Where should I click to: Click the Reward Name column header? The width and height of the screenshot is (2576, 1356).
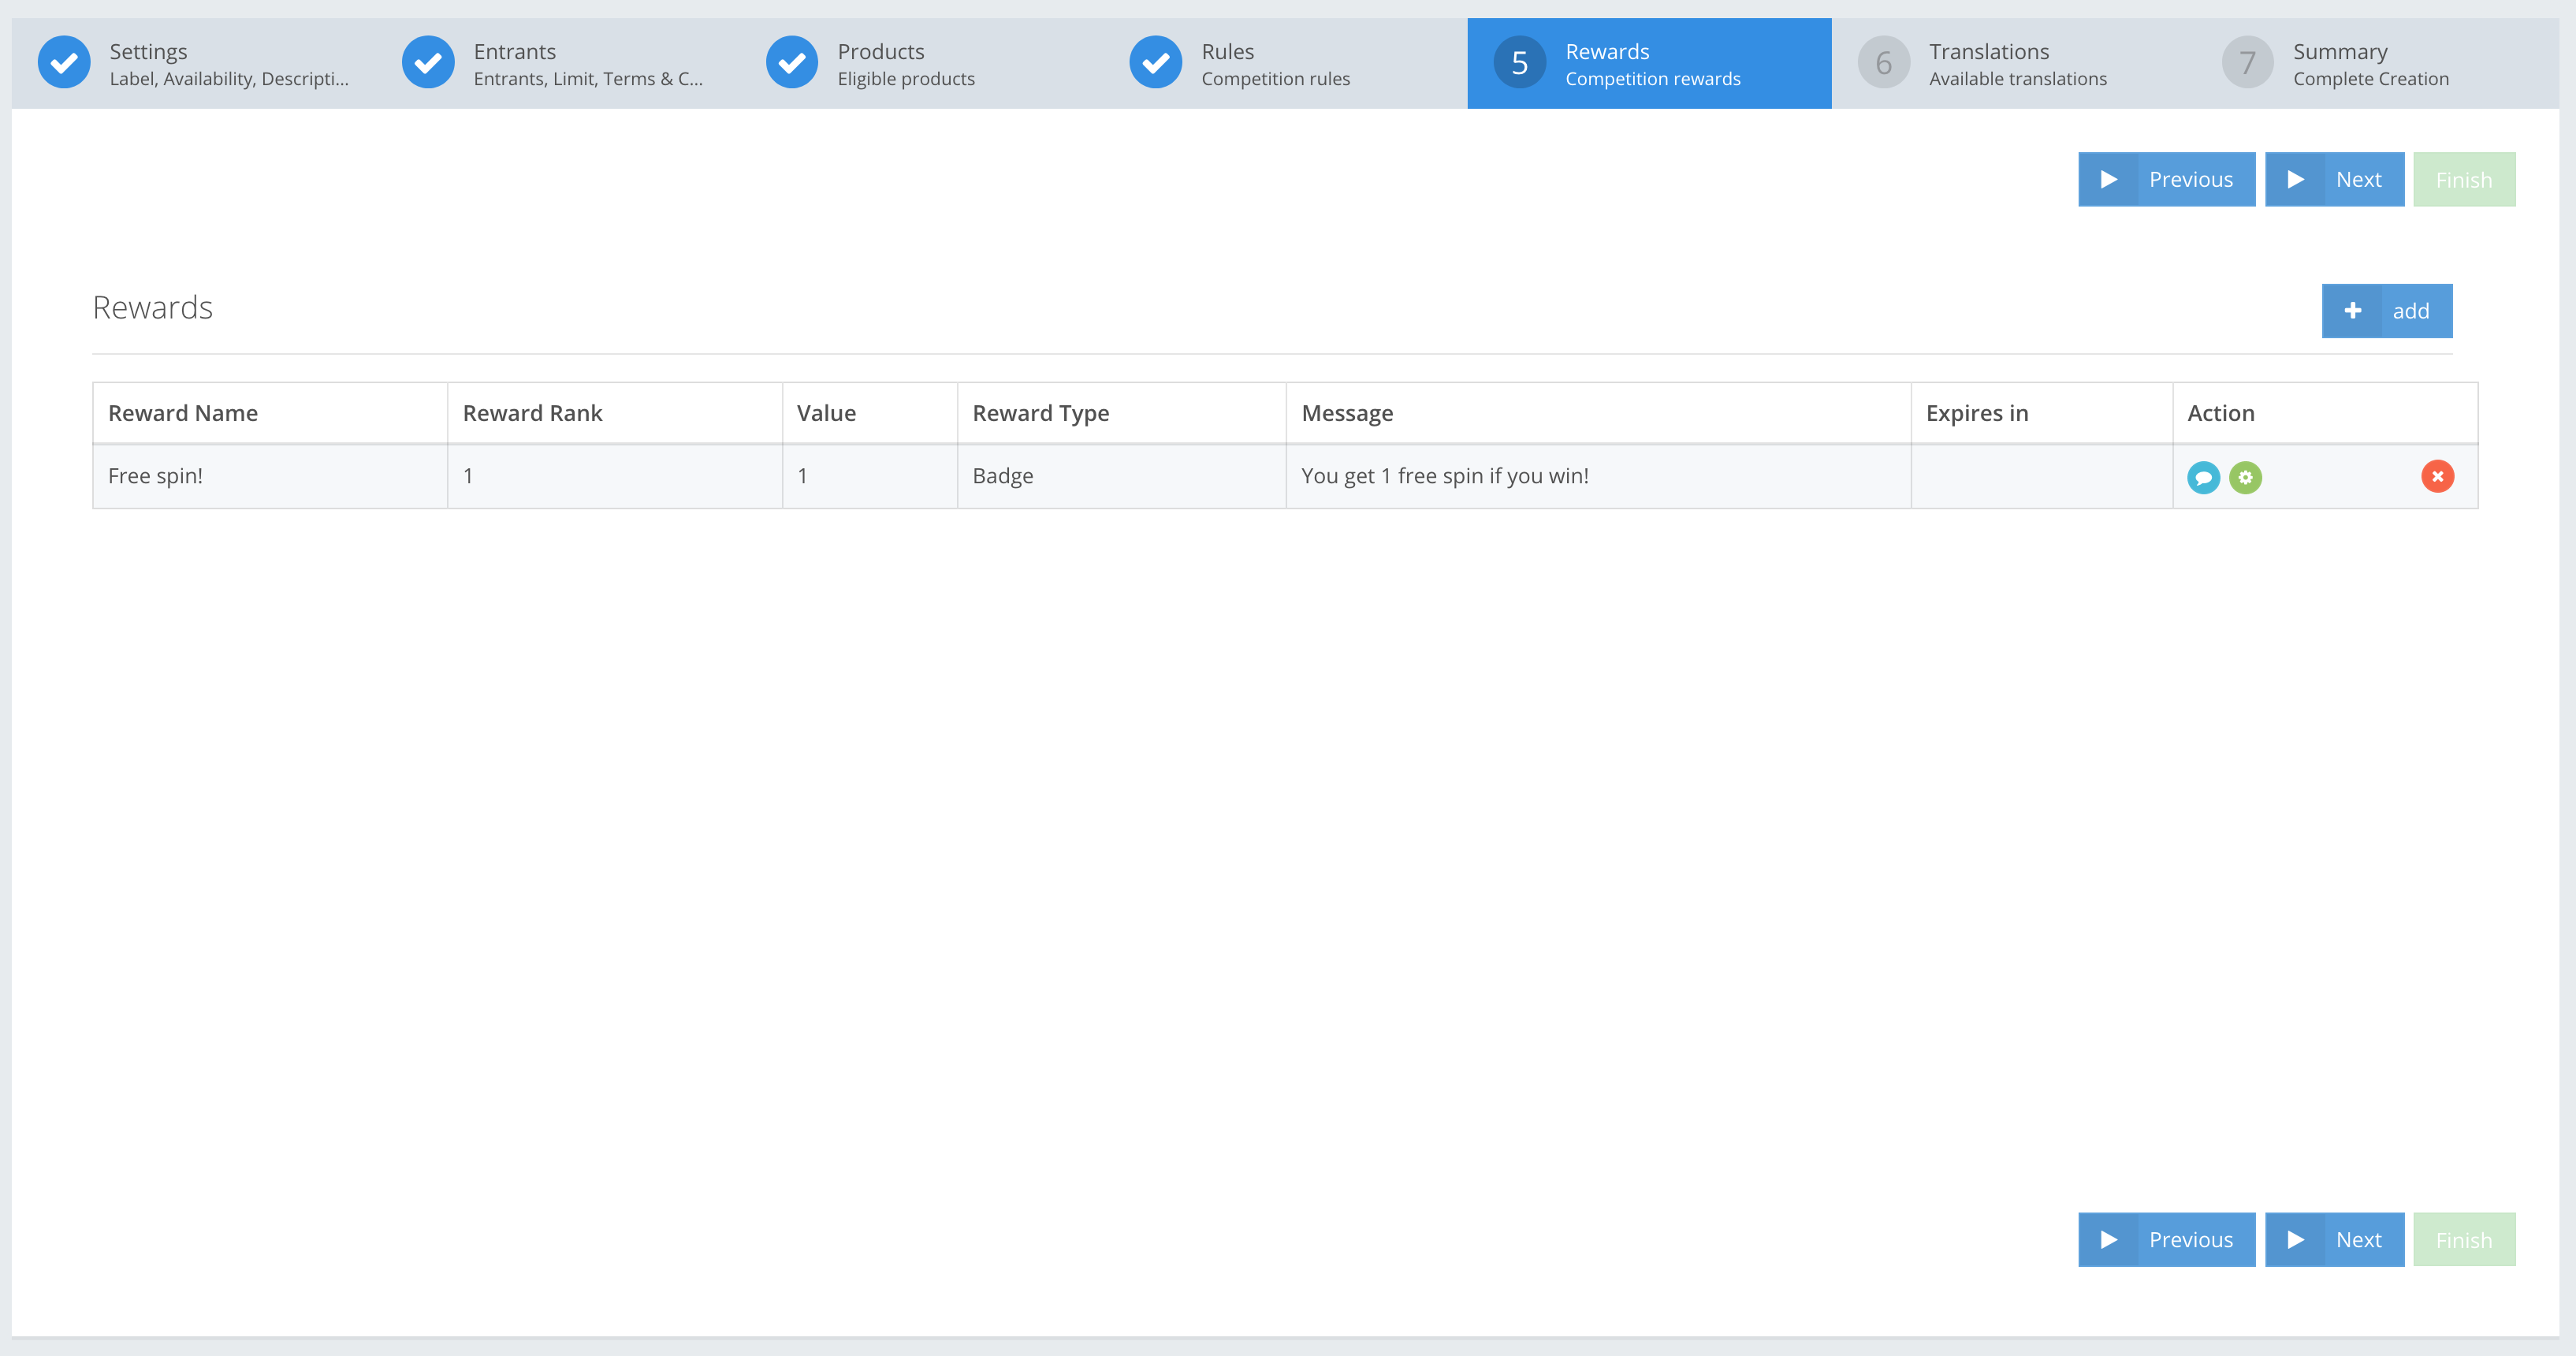click(183, 413)
